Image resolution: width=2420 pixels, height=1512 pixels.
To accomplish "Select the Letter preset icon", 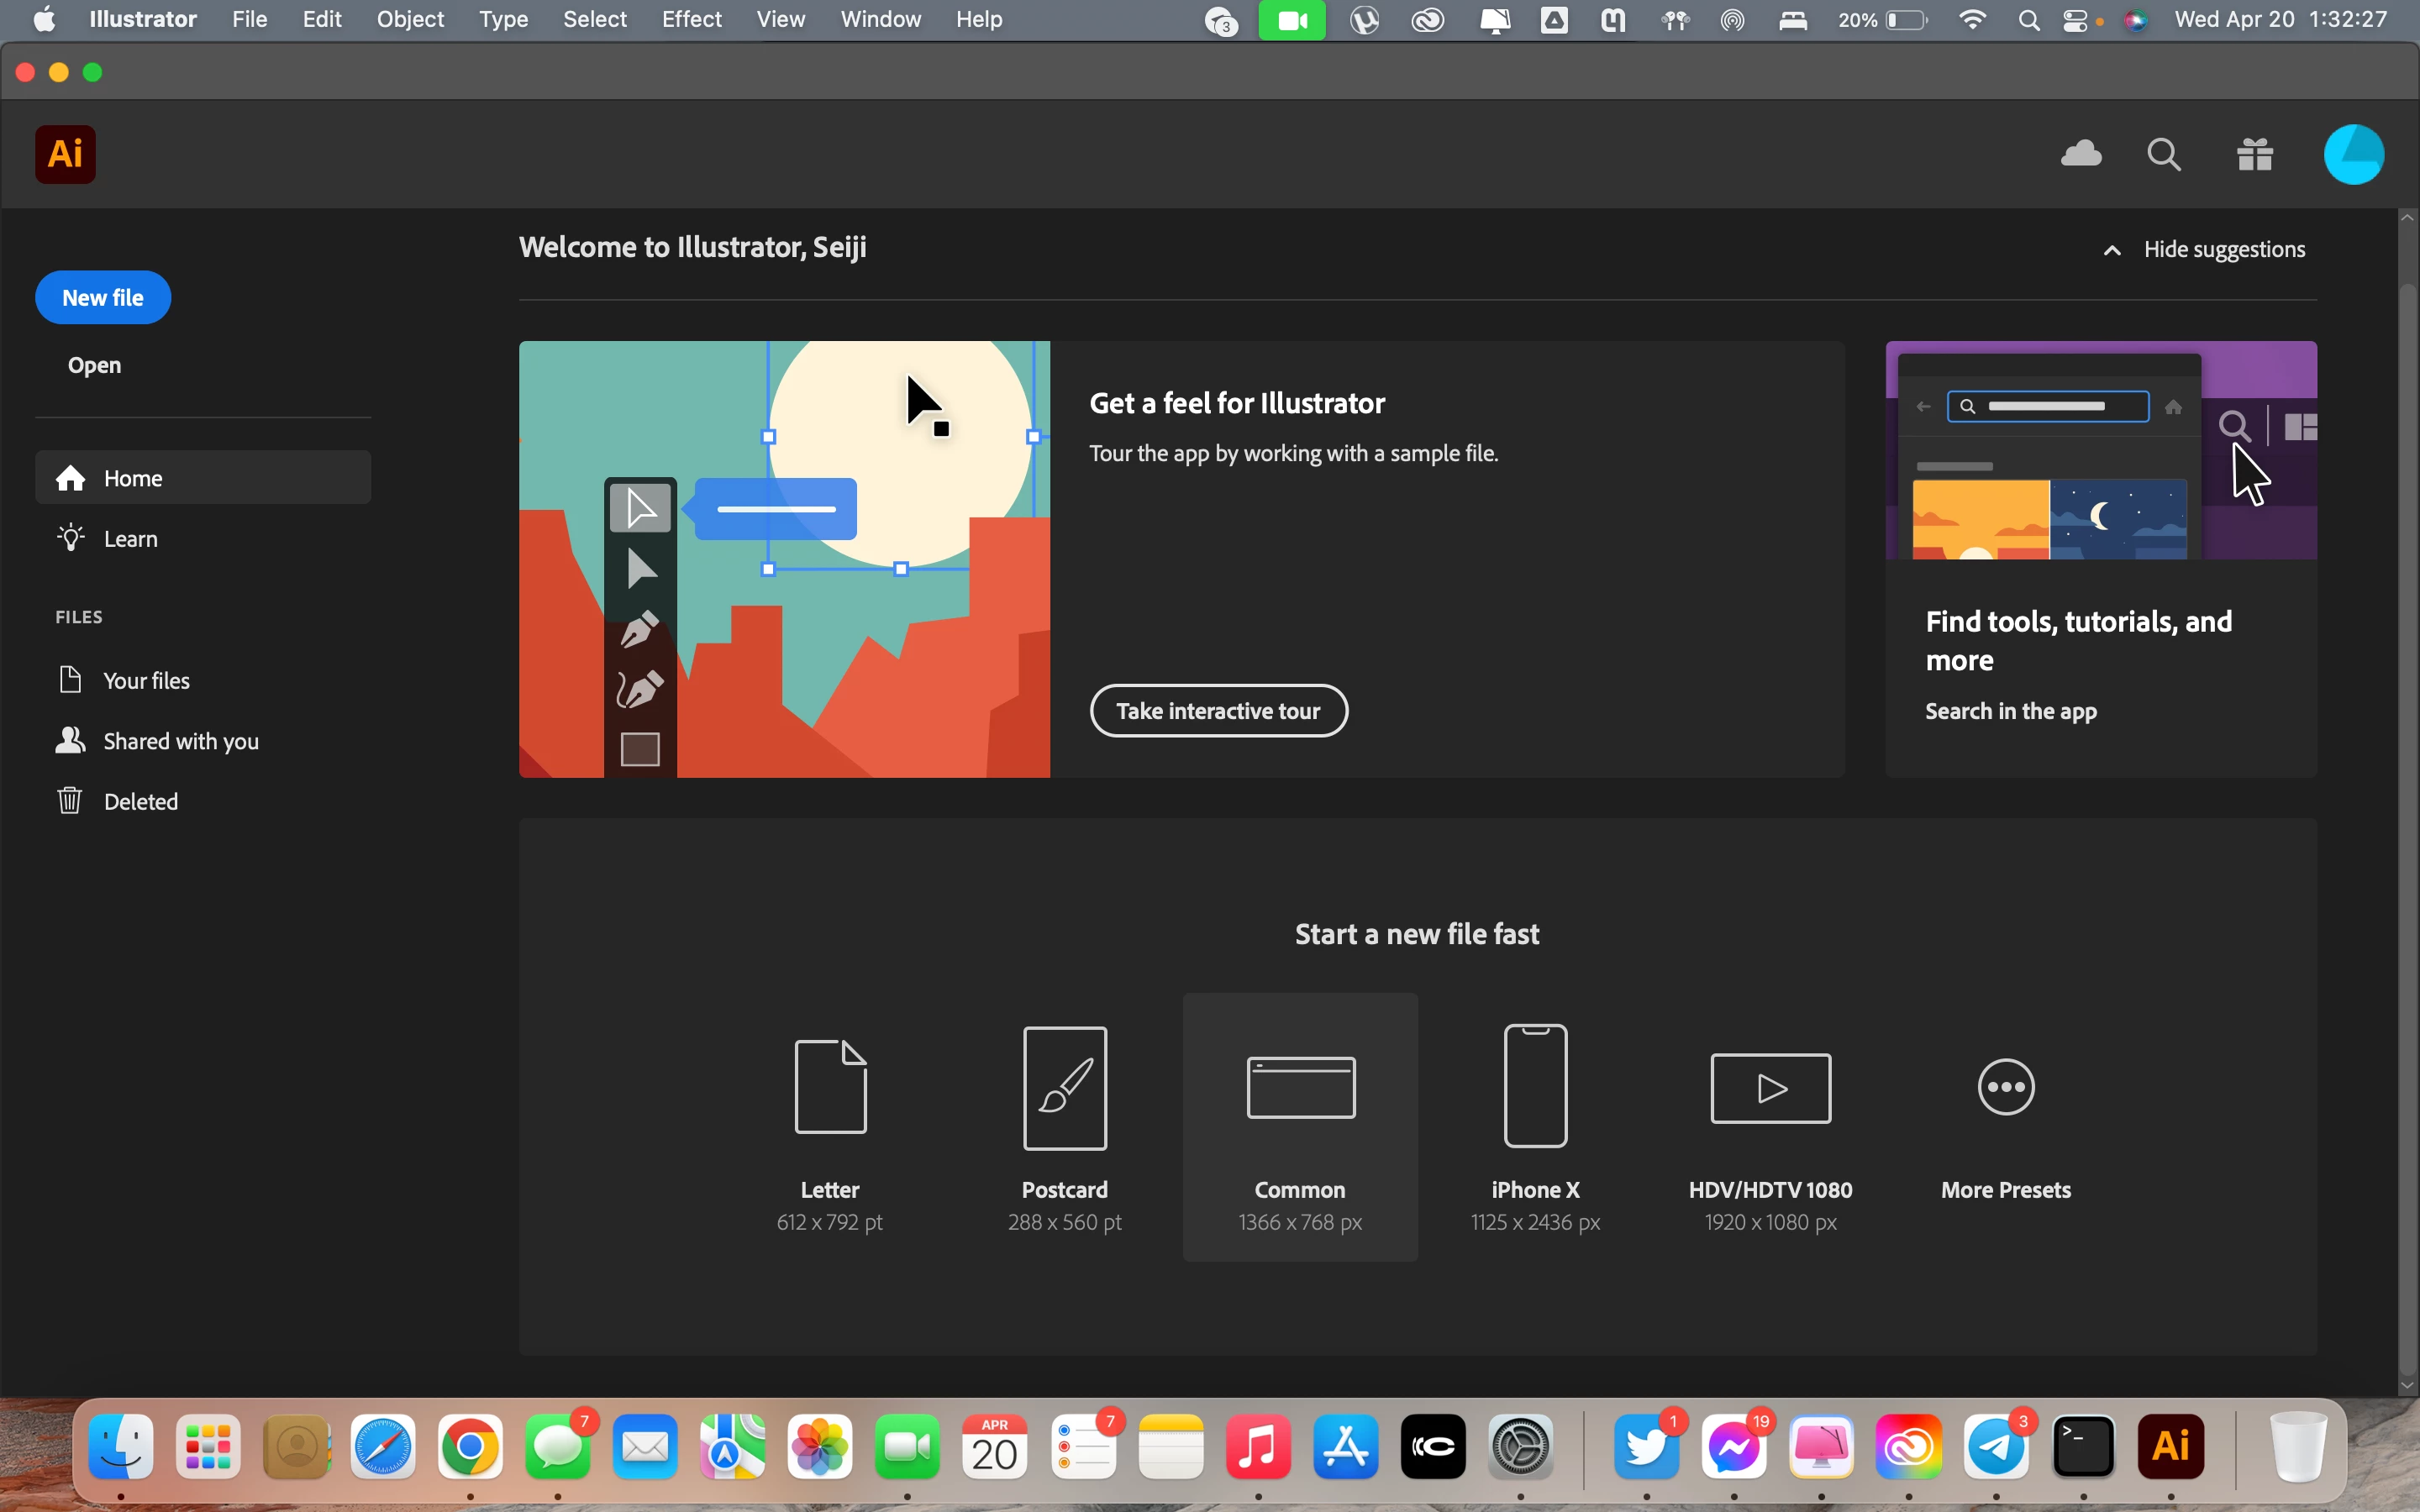I will click(x=830, y=1086).
